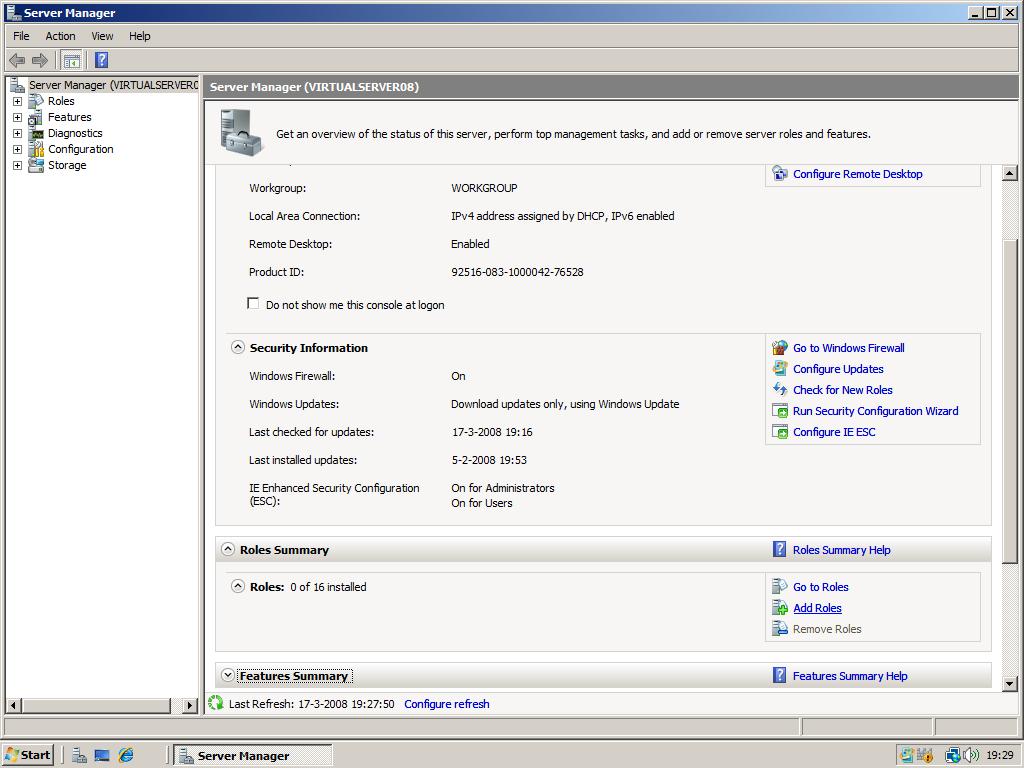The image size is (1024, 768).
Task: Collapse the Roles Summary section
Action: coord(228,549)
